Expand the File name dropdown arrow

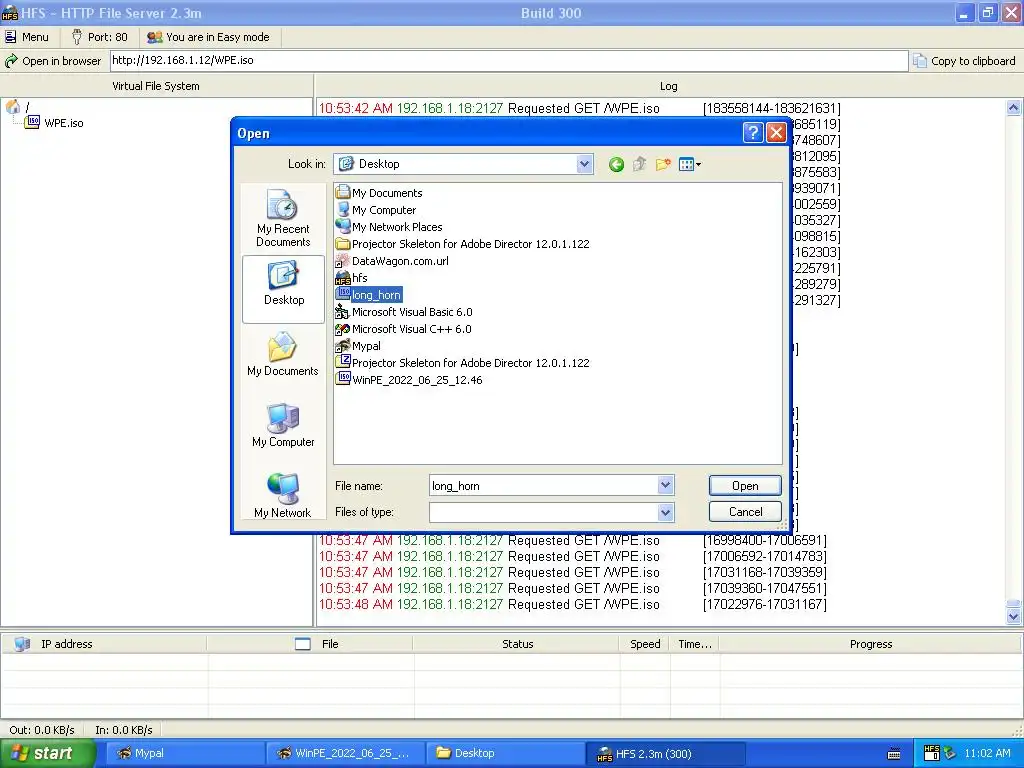(665, 485)
